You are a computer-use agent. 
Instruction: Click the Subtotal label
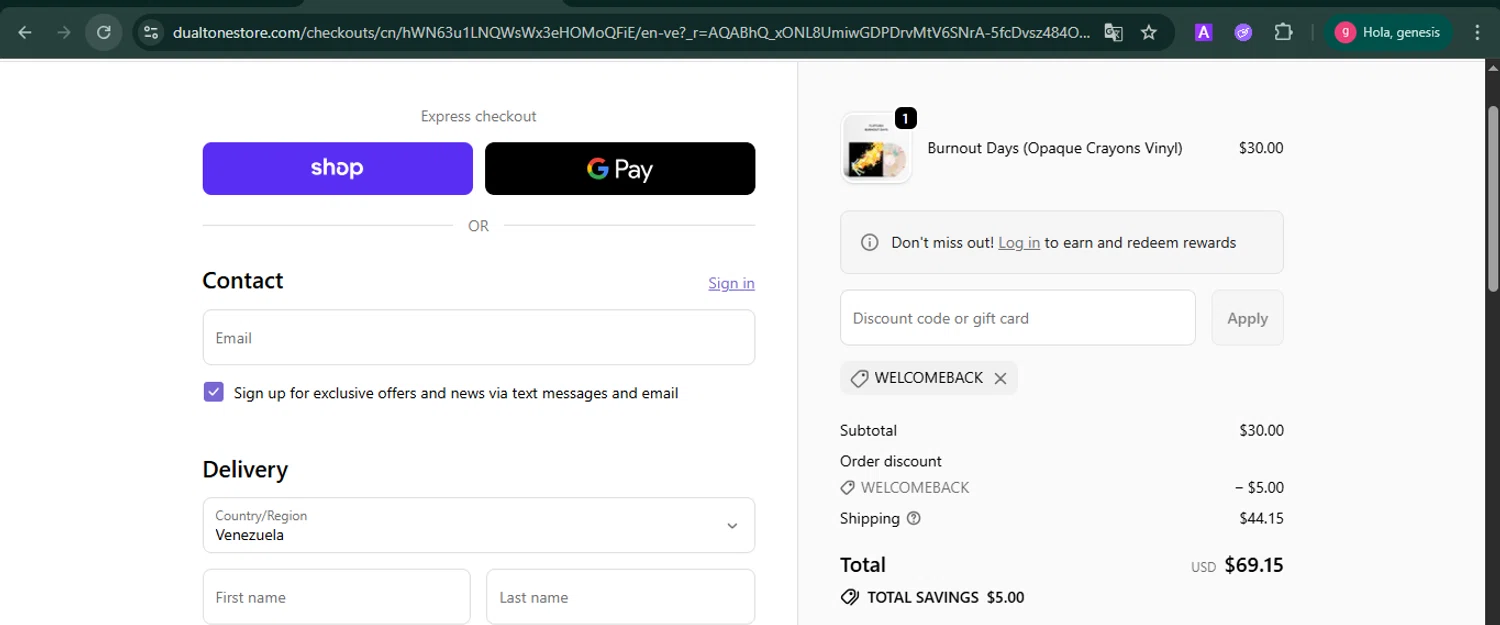point(868,430)
